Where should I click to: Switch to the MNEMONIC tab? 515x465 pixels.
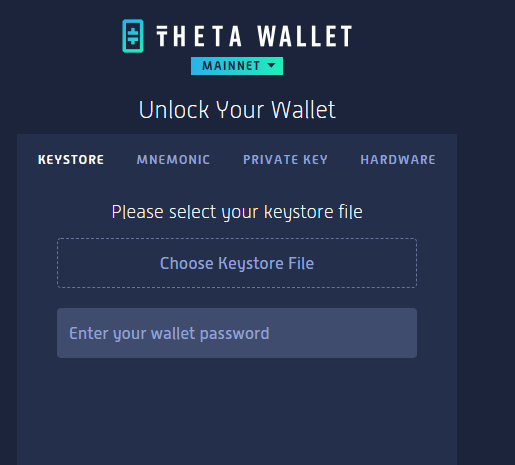click(173, 160)
